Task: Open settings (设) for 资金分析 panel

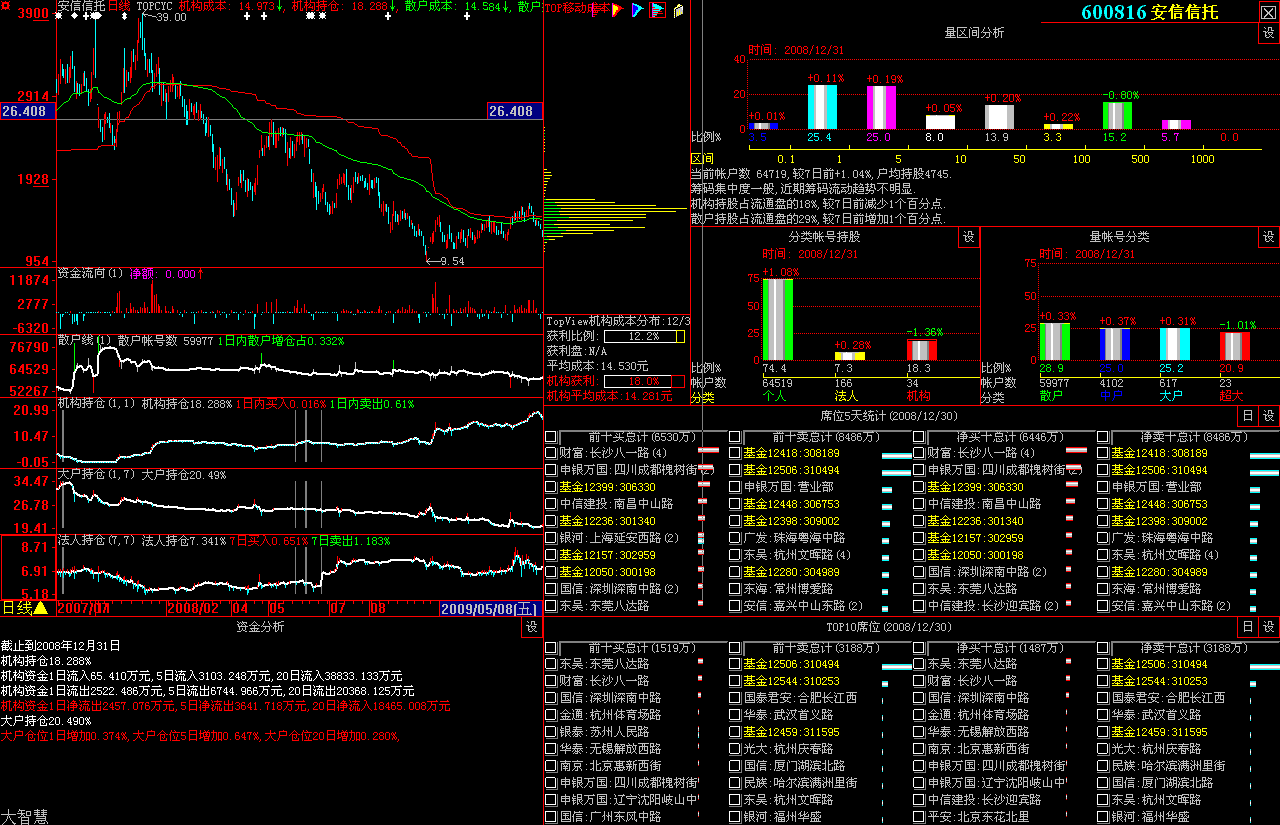Action: [x=531, y=627]
